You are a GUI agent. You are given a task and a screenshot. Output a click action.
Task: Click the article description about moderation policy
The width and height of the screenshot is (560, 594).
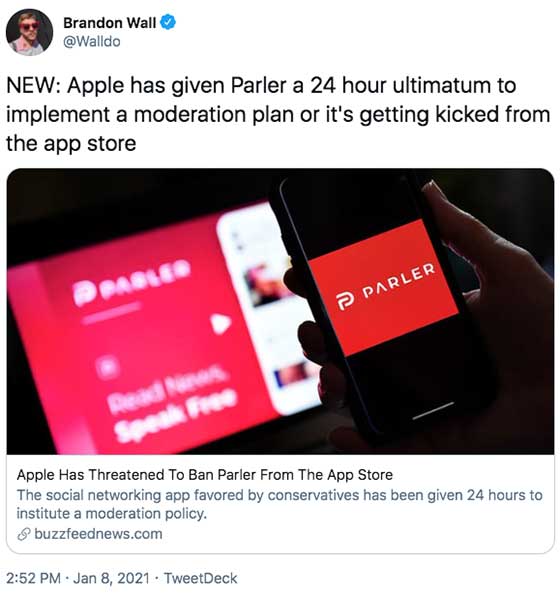[280, 504]
